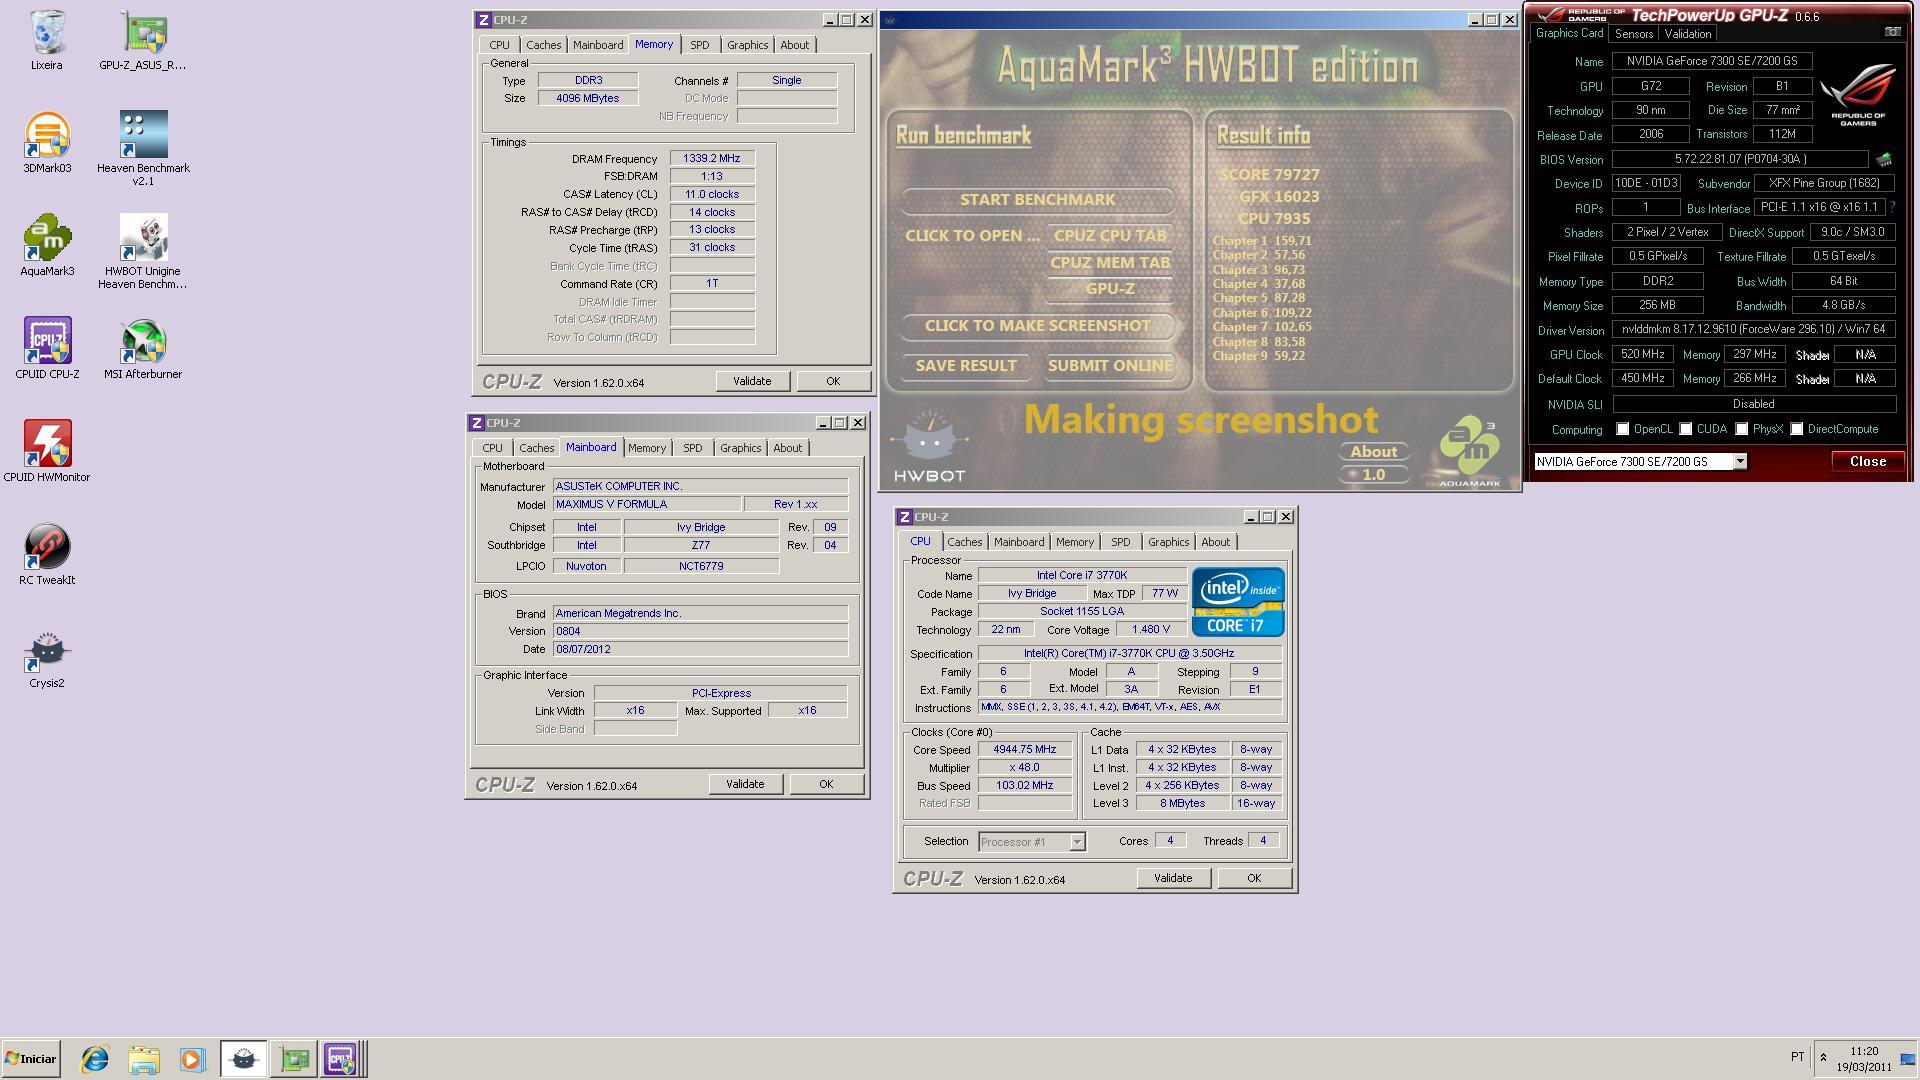Click CPUZ MEM TAB button

click(x=1109, y=263)
